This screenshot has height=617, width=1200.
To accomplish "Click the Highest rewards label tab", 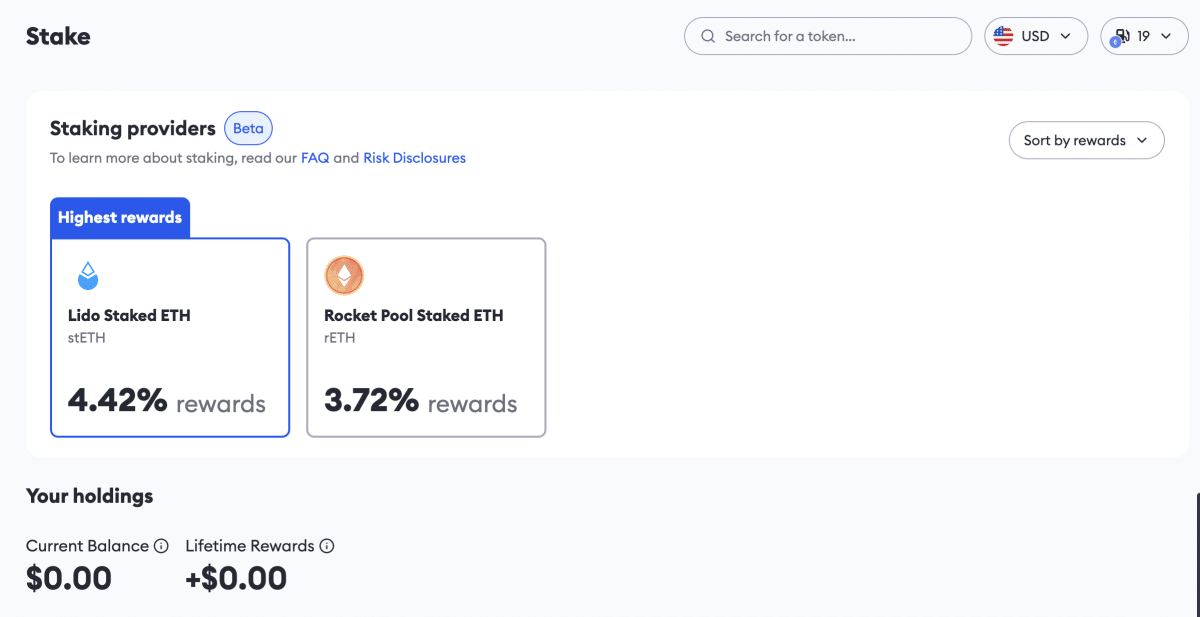I will coord(120,217).
